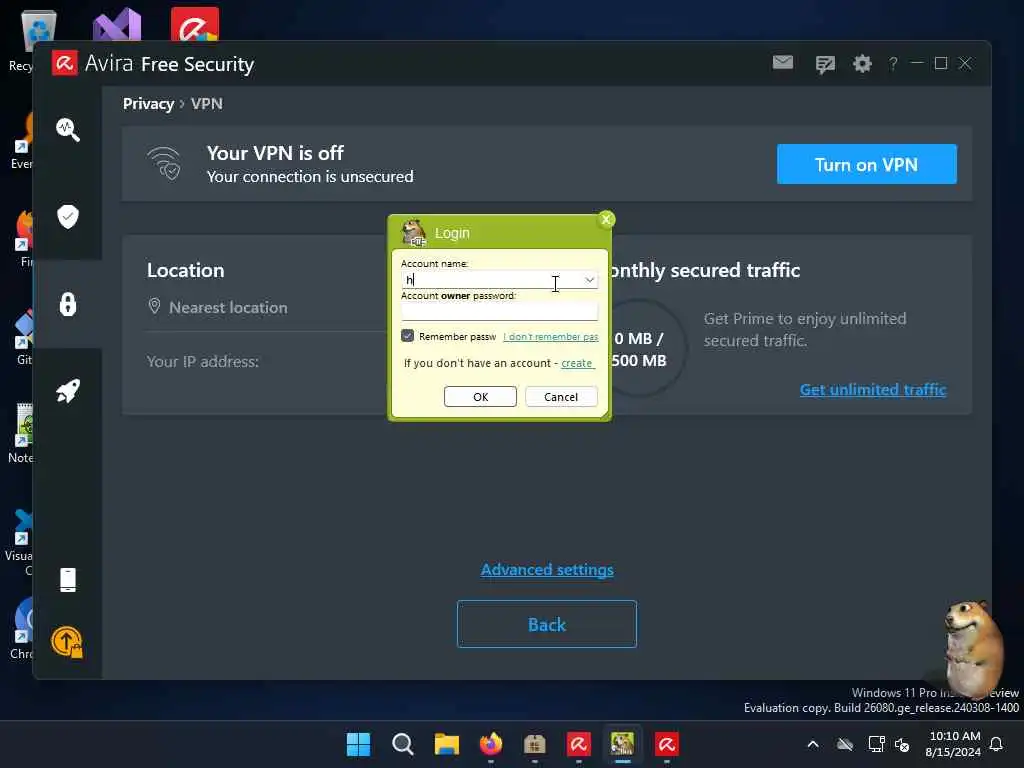Close the Login dialog with green X
The height and width of the screenshot is (768, 1024).
tap(606, 219)
